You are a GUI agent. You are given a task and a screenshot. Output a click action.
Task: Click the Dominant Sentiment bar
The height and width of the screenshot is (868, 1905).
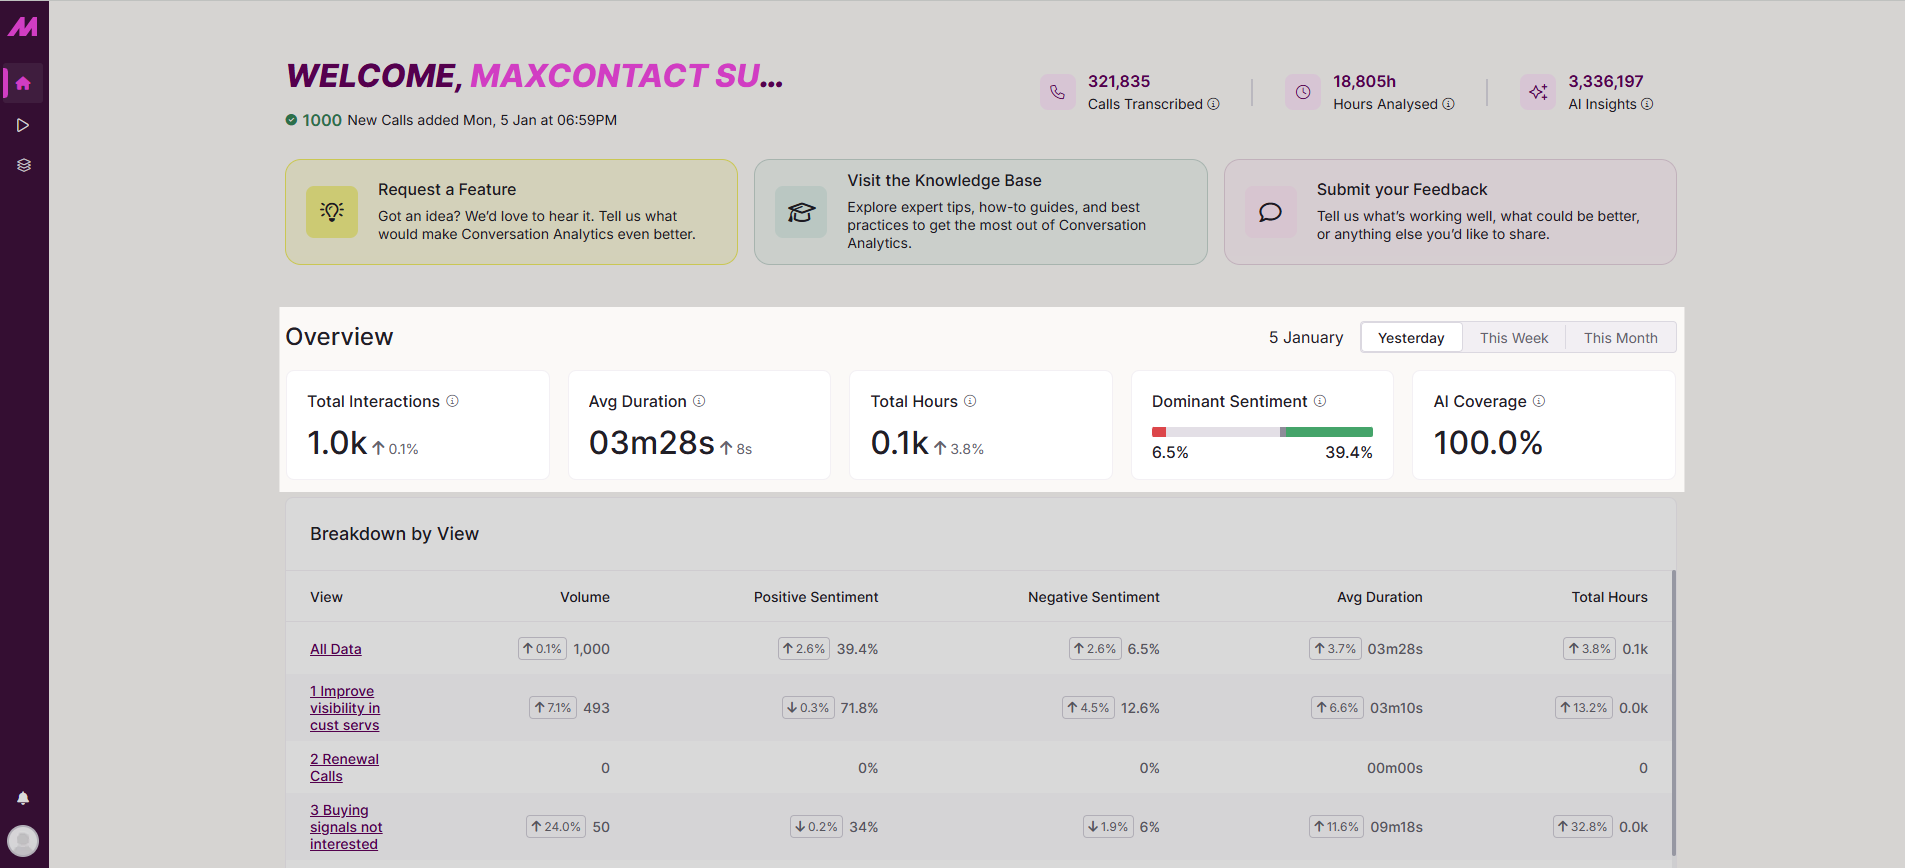pos(1262,432)
